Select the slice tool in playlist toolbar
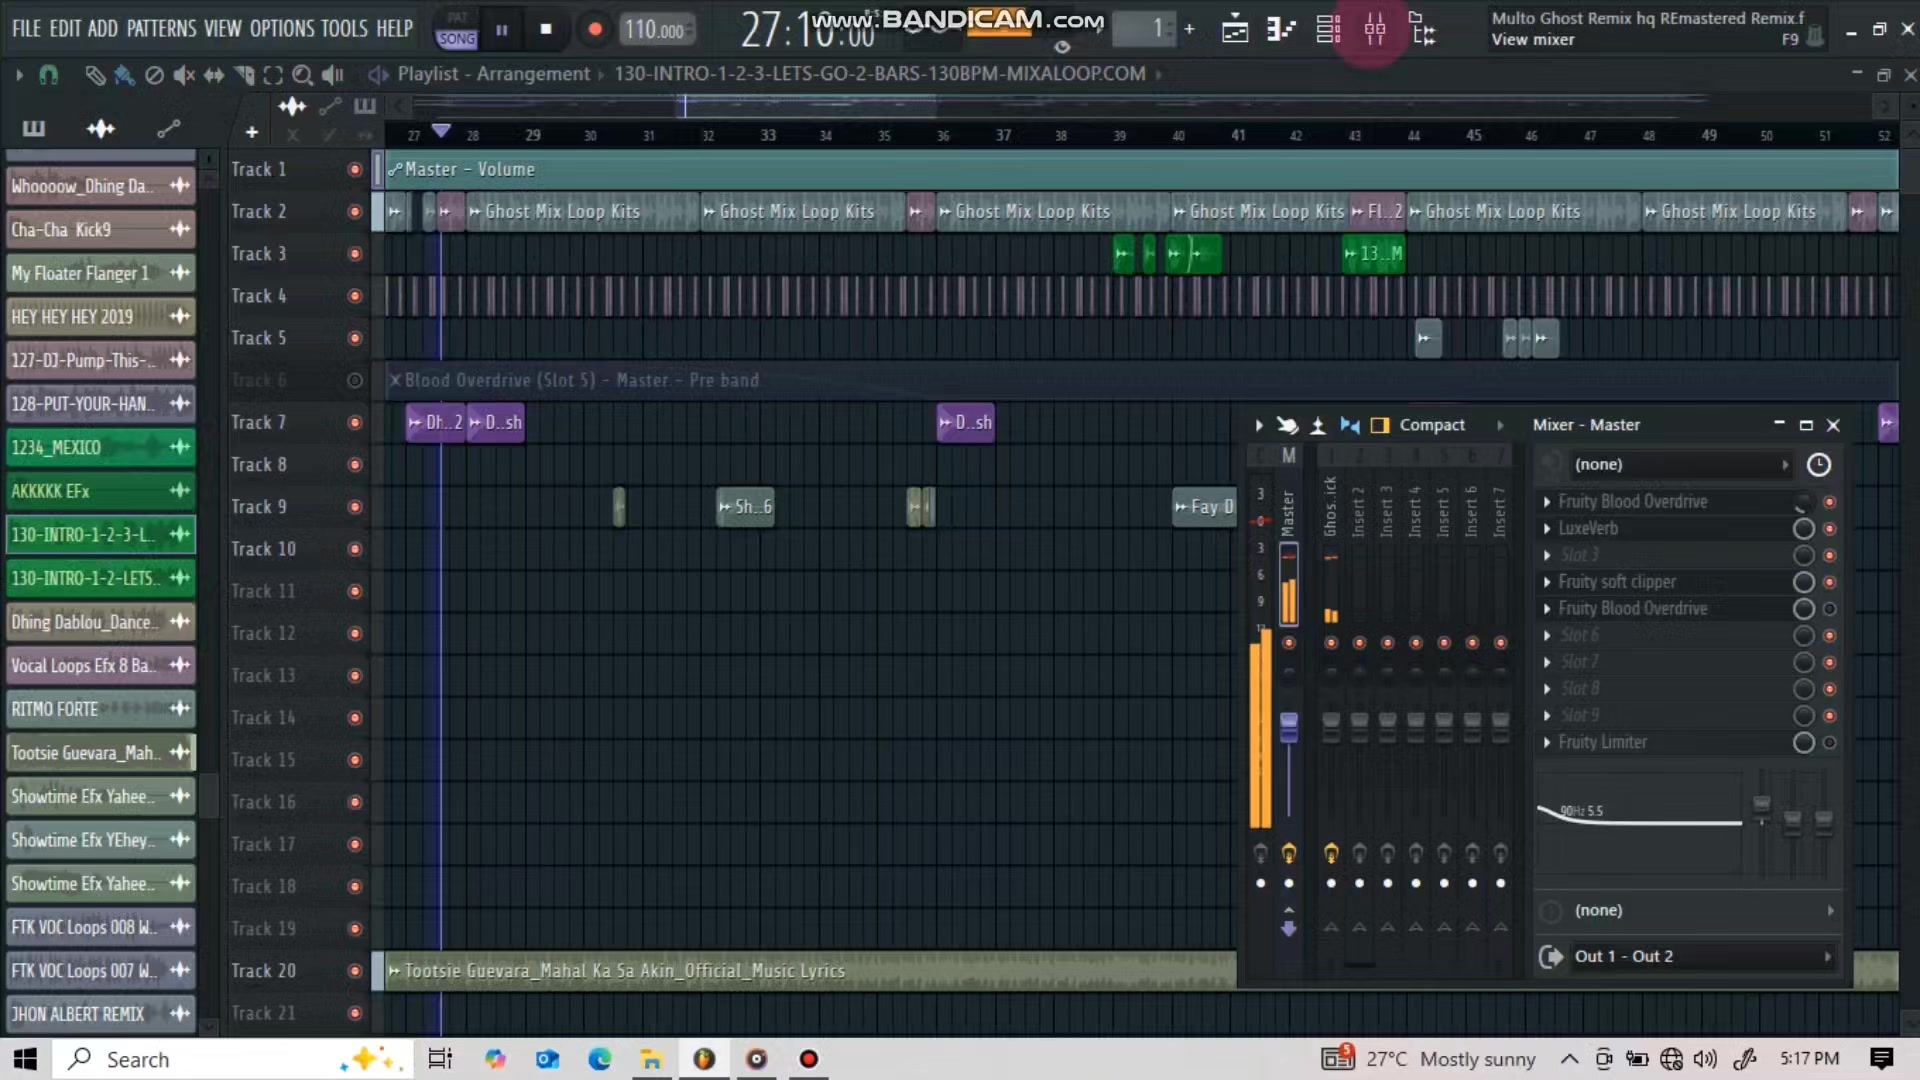 pos(244,75)
